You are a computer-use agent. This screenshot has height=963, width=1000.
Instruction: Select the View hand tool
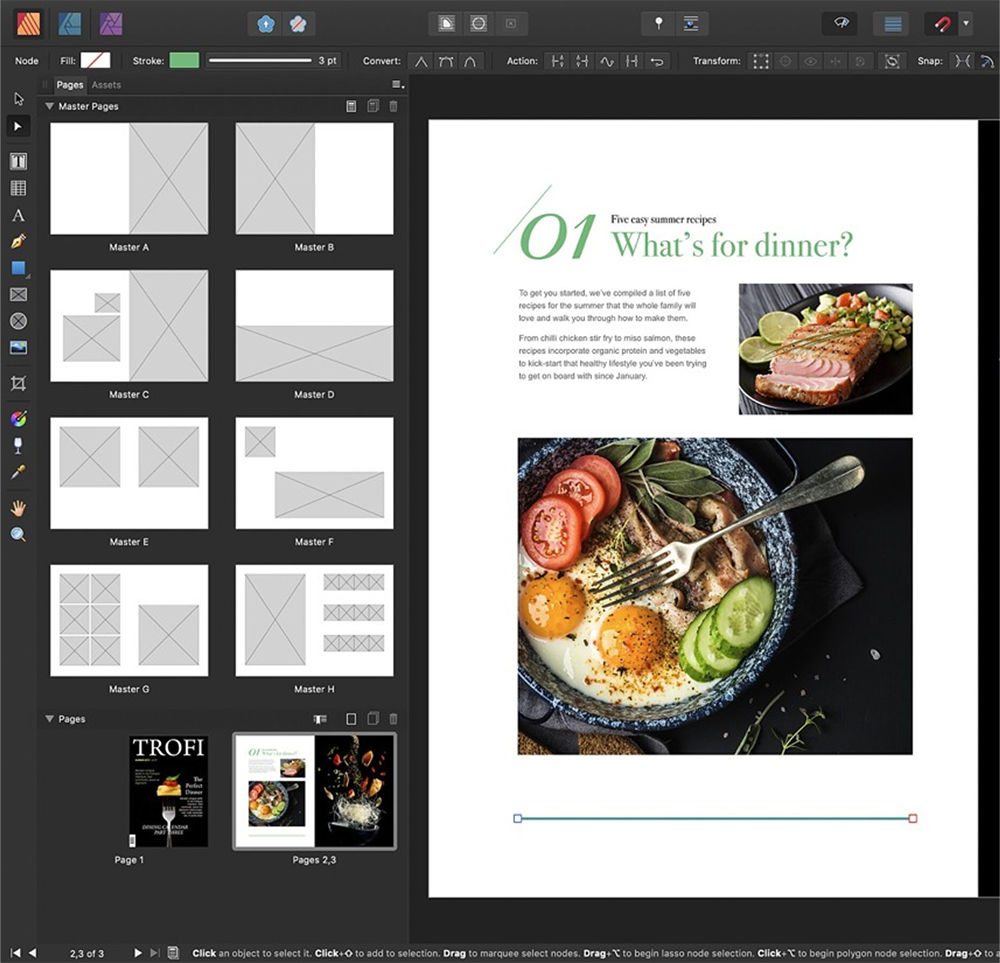[18, 508]
